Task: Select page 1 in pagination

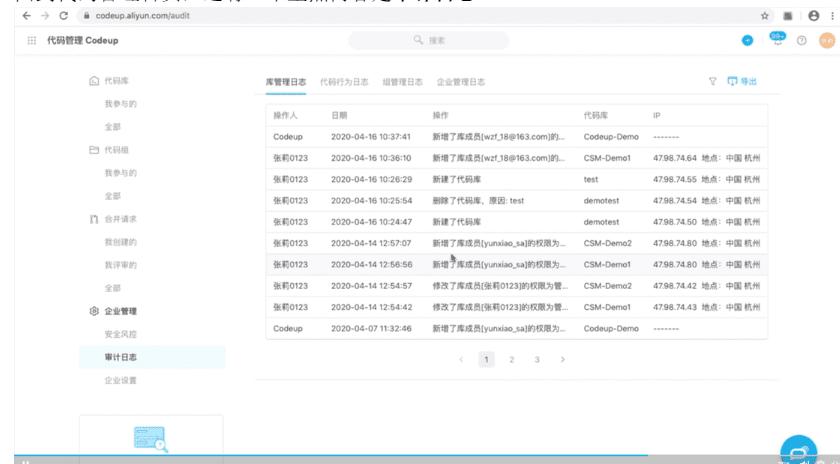Action: click(x=486, y=360)
